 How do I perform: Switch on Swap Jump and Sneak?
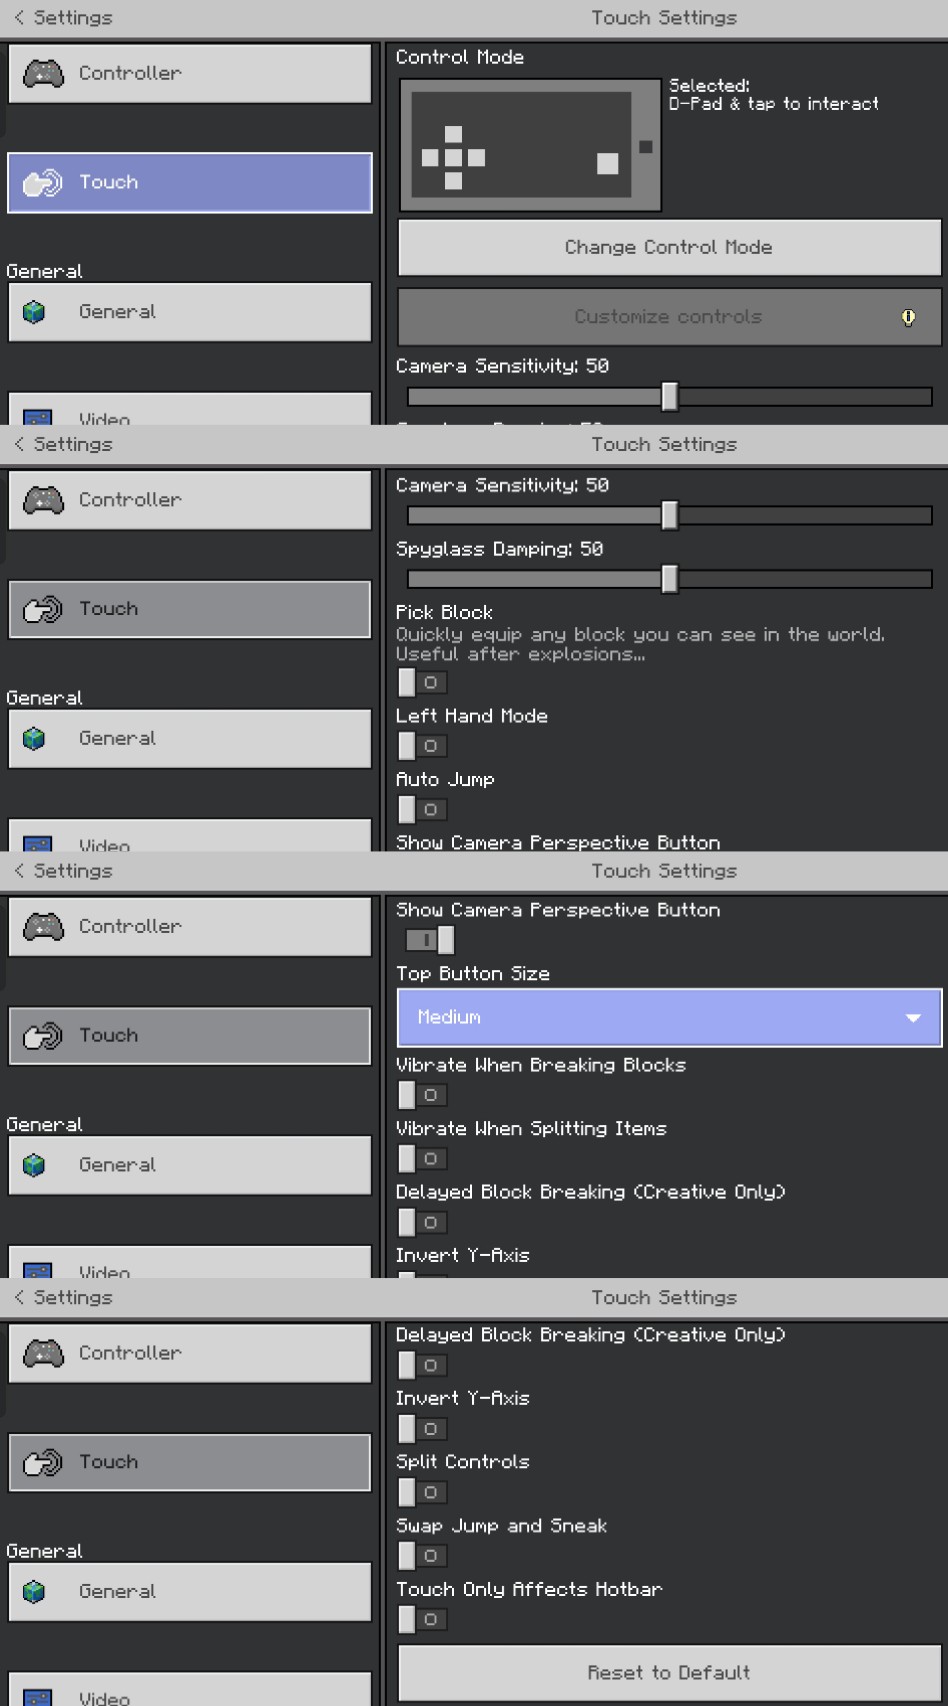click(421, 1556)
